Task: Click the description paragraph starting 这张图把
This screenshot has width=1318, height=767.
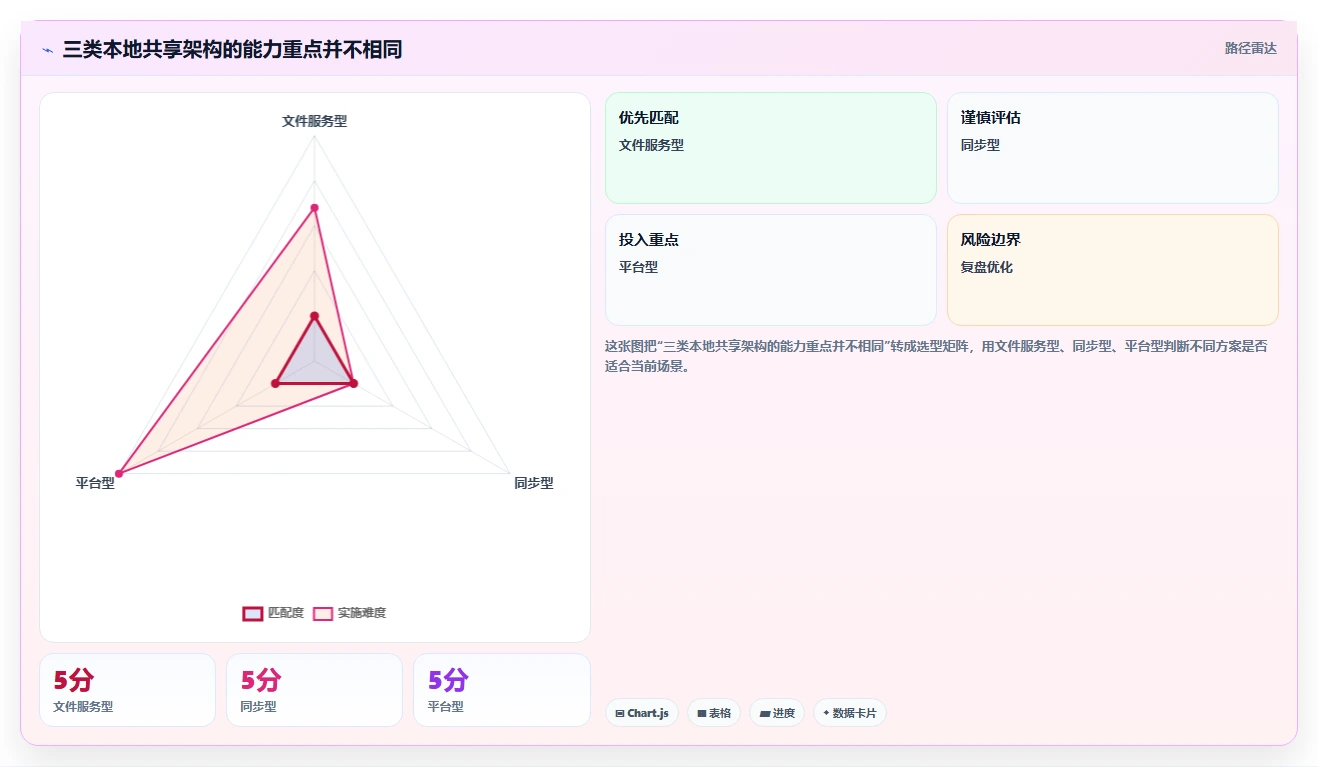Action: 937,356
